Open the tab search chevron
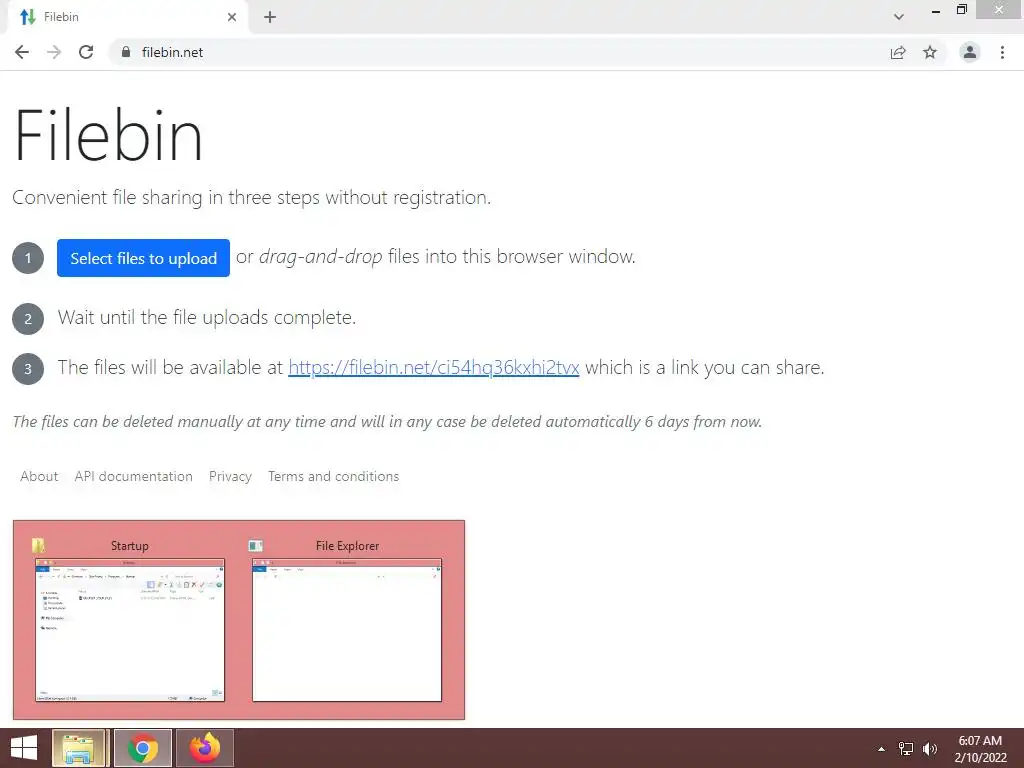Image resolution: width=1024 pixels, height=768 pixels. (899, 17)
